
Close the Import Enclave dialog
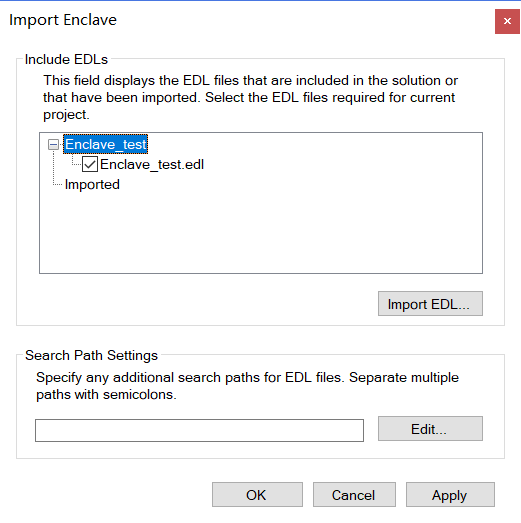coord(507,21)
